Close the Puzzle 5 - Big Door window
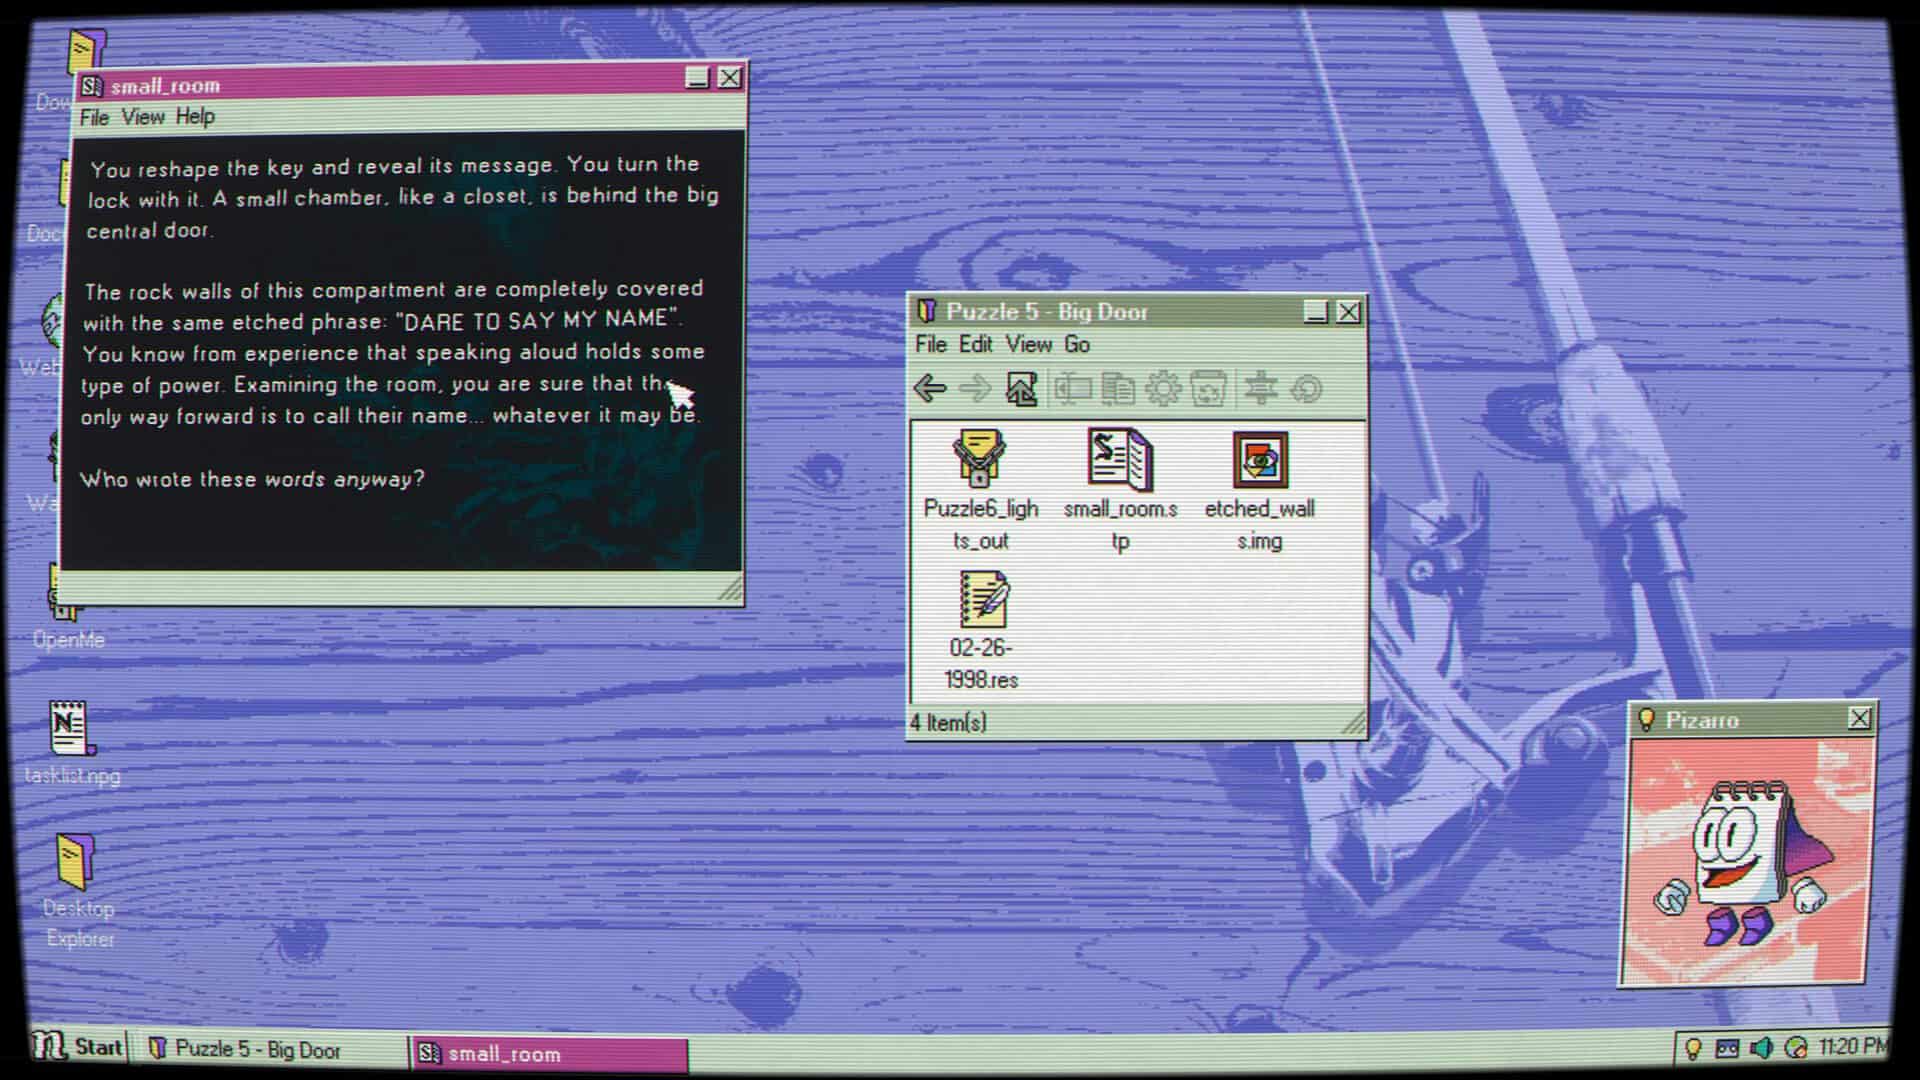The width and height of the screenshot is (1920, 1080). 1349,312
